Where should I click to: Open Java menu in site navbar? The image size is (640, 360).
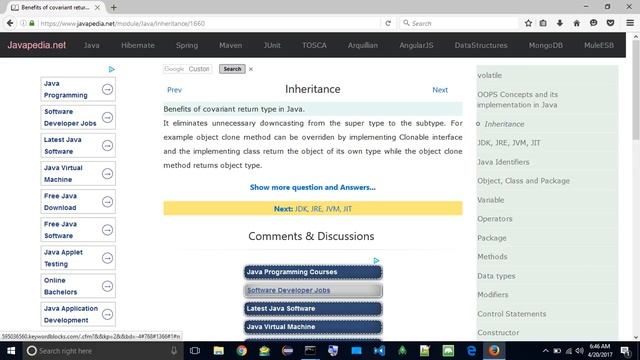91,45
